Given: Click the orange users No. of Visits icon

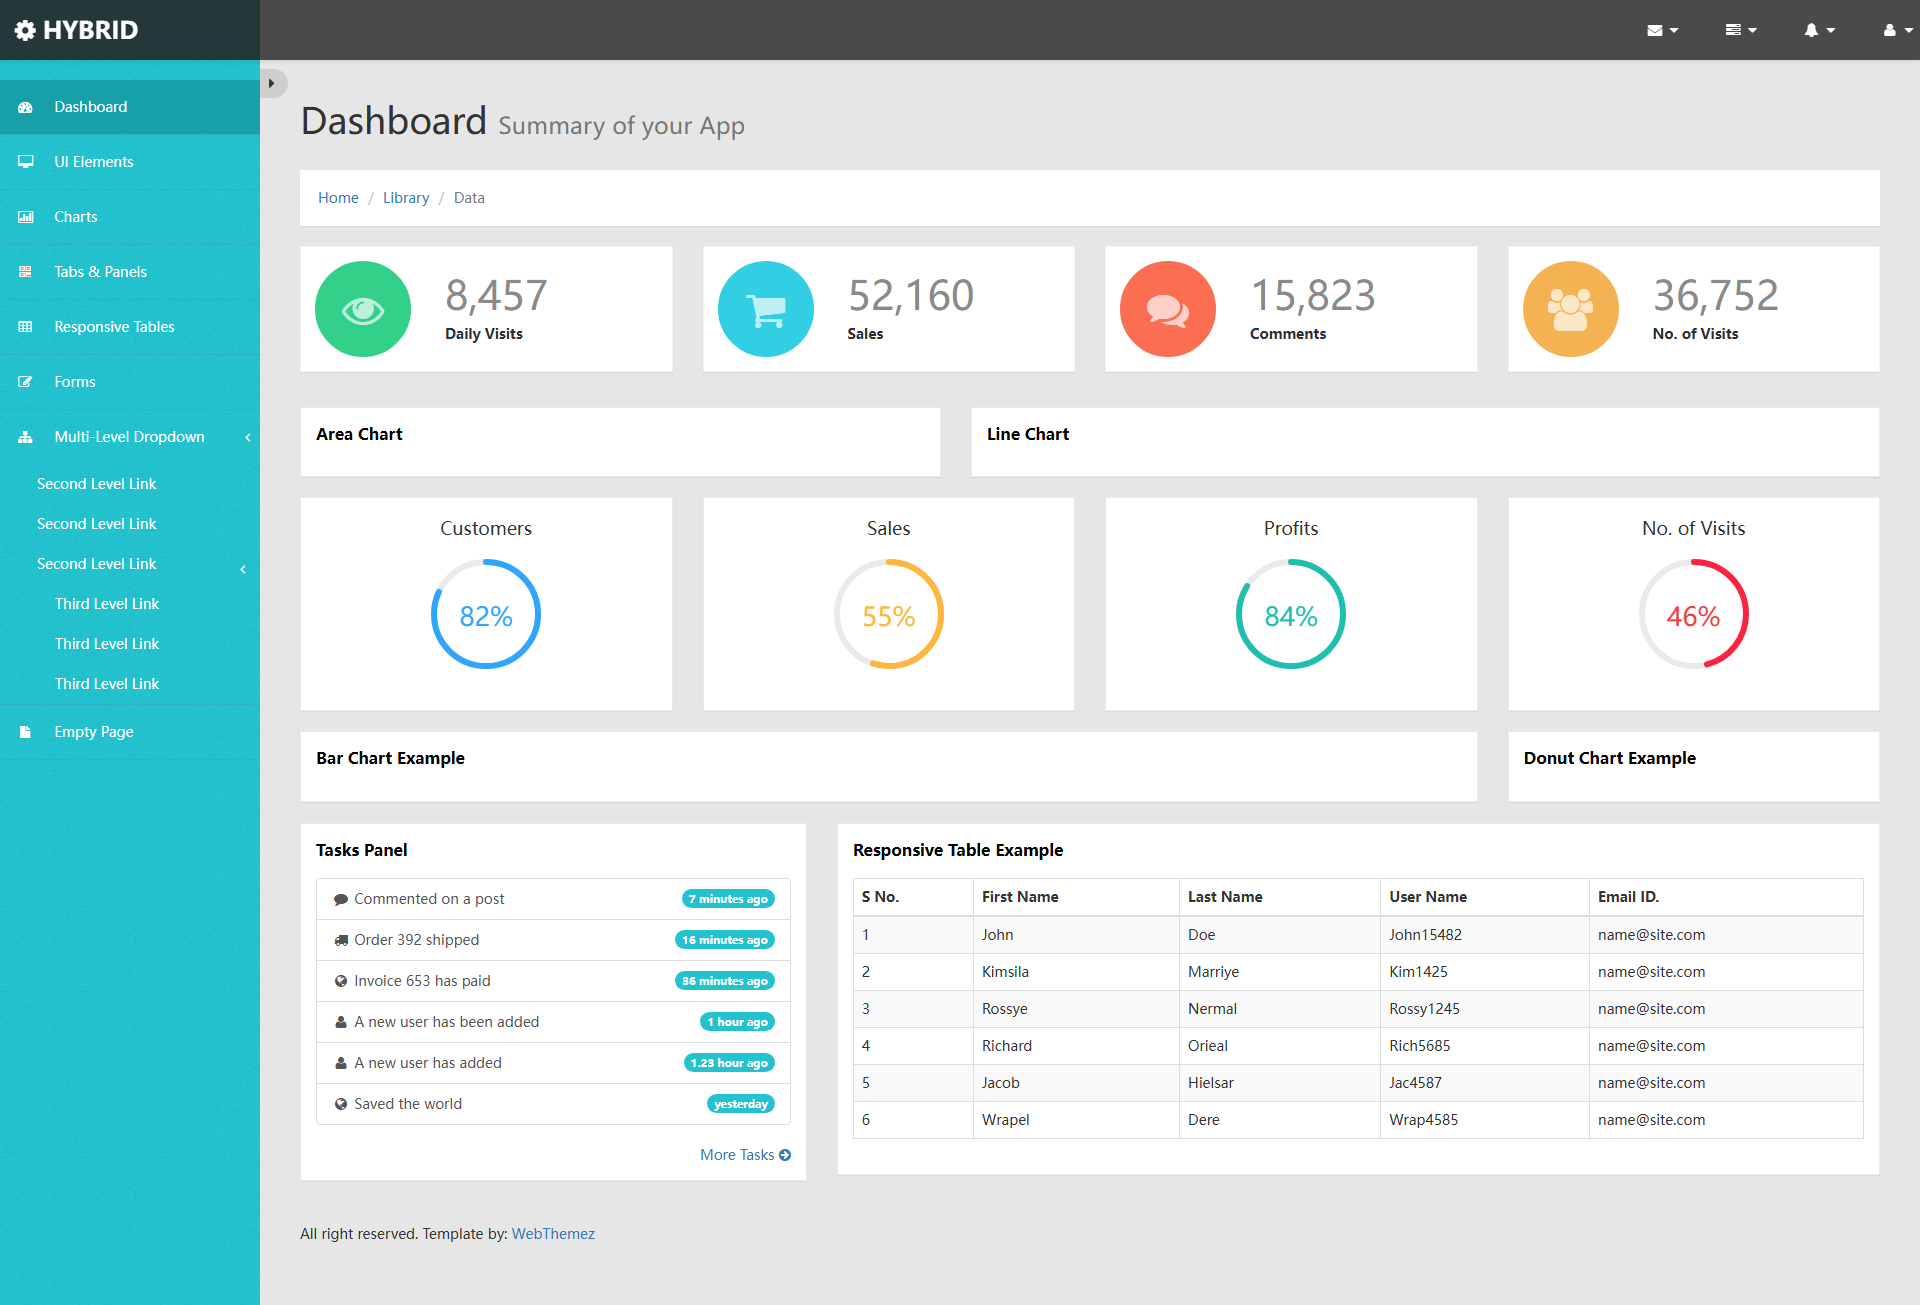Looking at the screenshot, I should tap(1571, 309).
